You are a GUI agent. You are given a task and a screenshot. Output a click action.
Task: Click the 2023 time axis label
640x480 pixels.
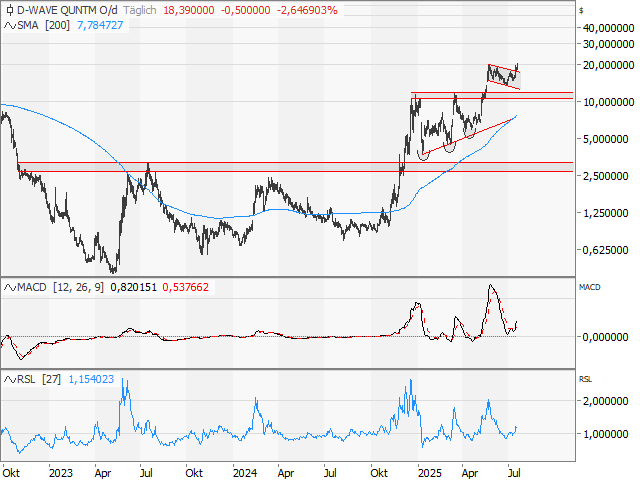pyautogui.click(x=60, y=473)
